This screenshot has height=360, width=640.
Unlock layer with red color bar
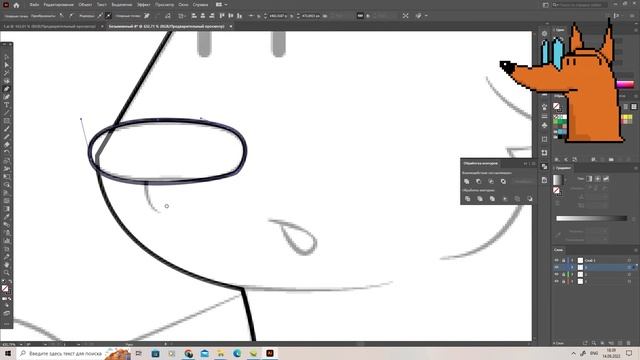[x=563, y=281]
